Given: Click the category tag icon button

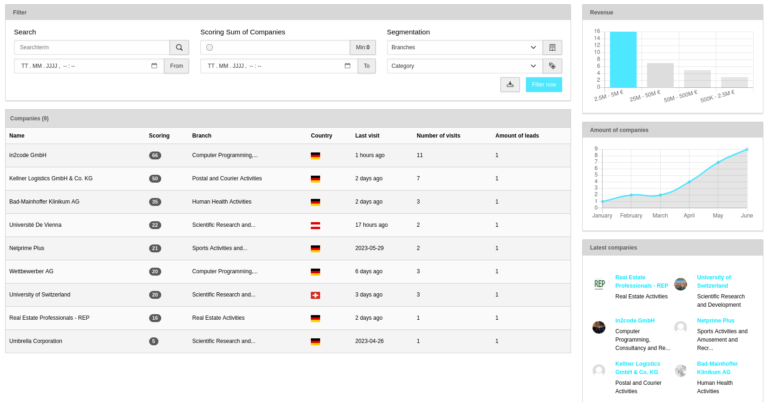Looking at the screenshot, I should pos(552,66).
